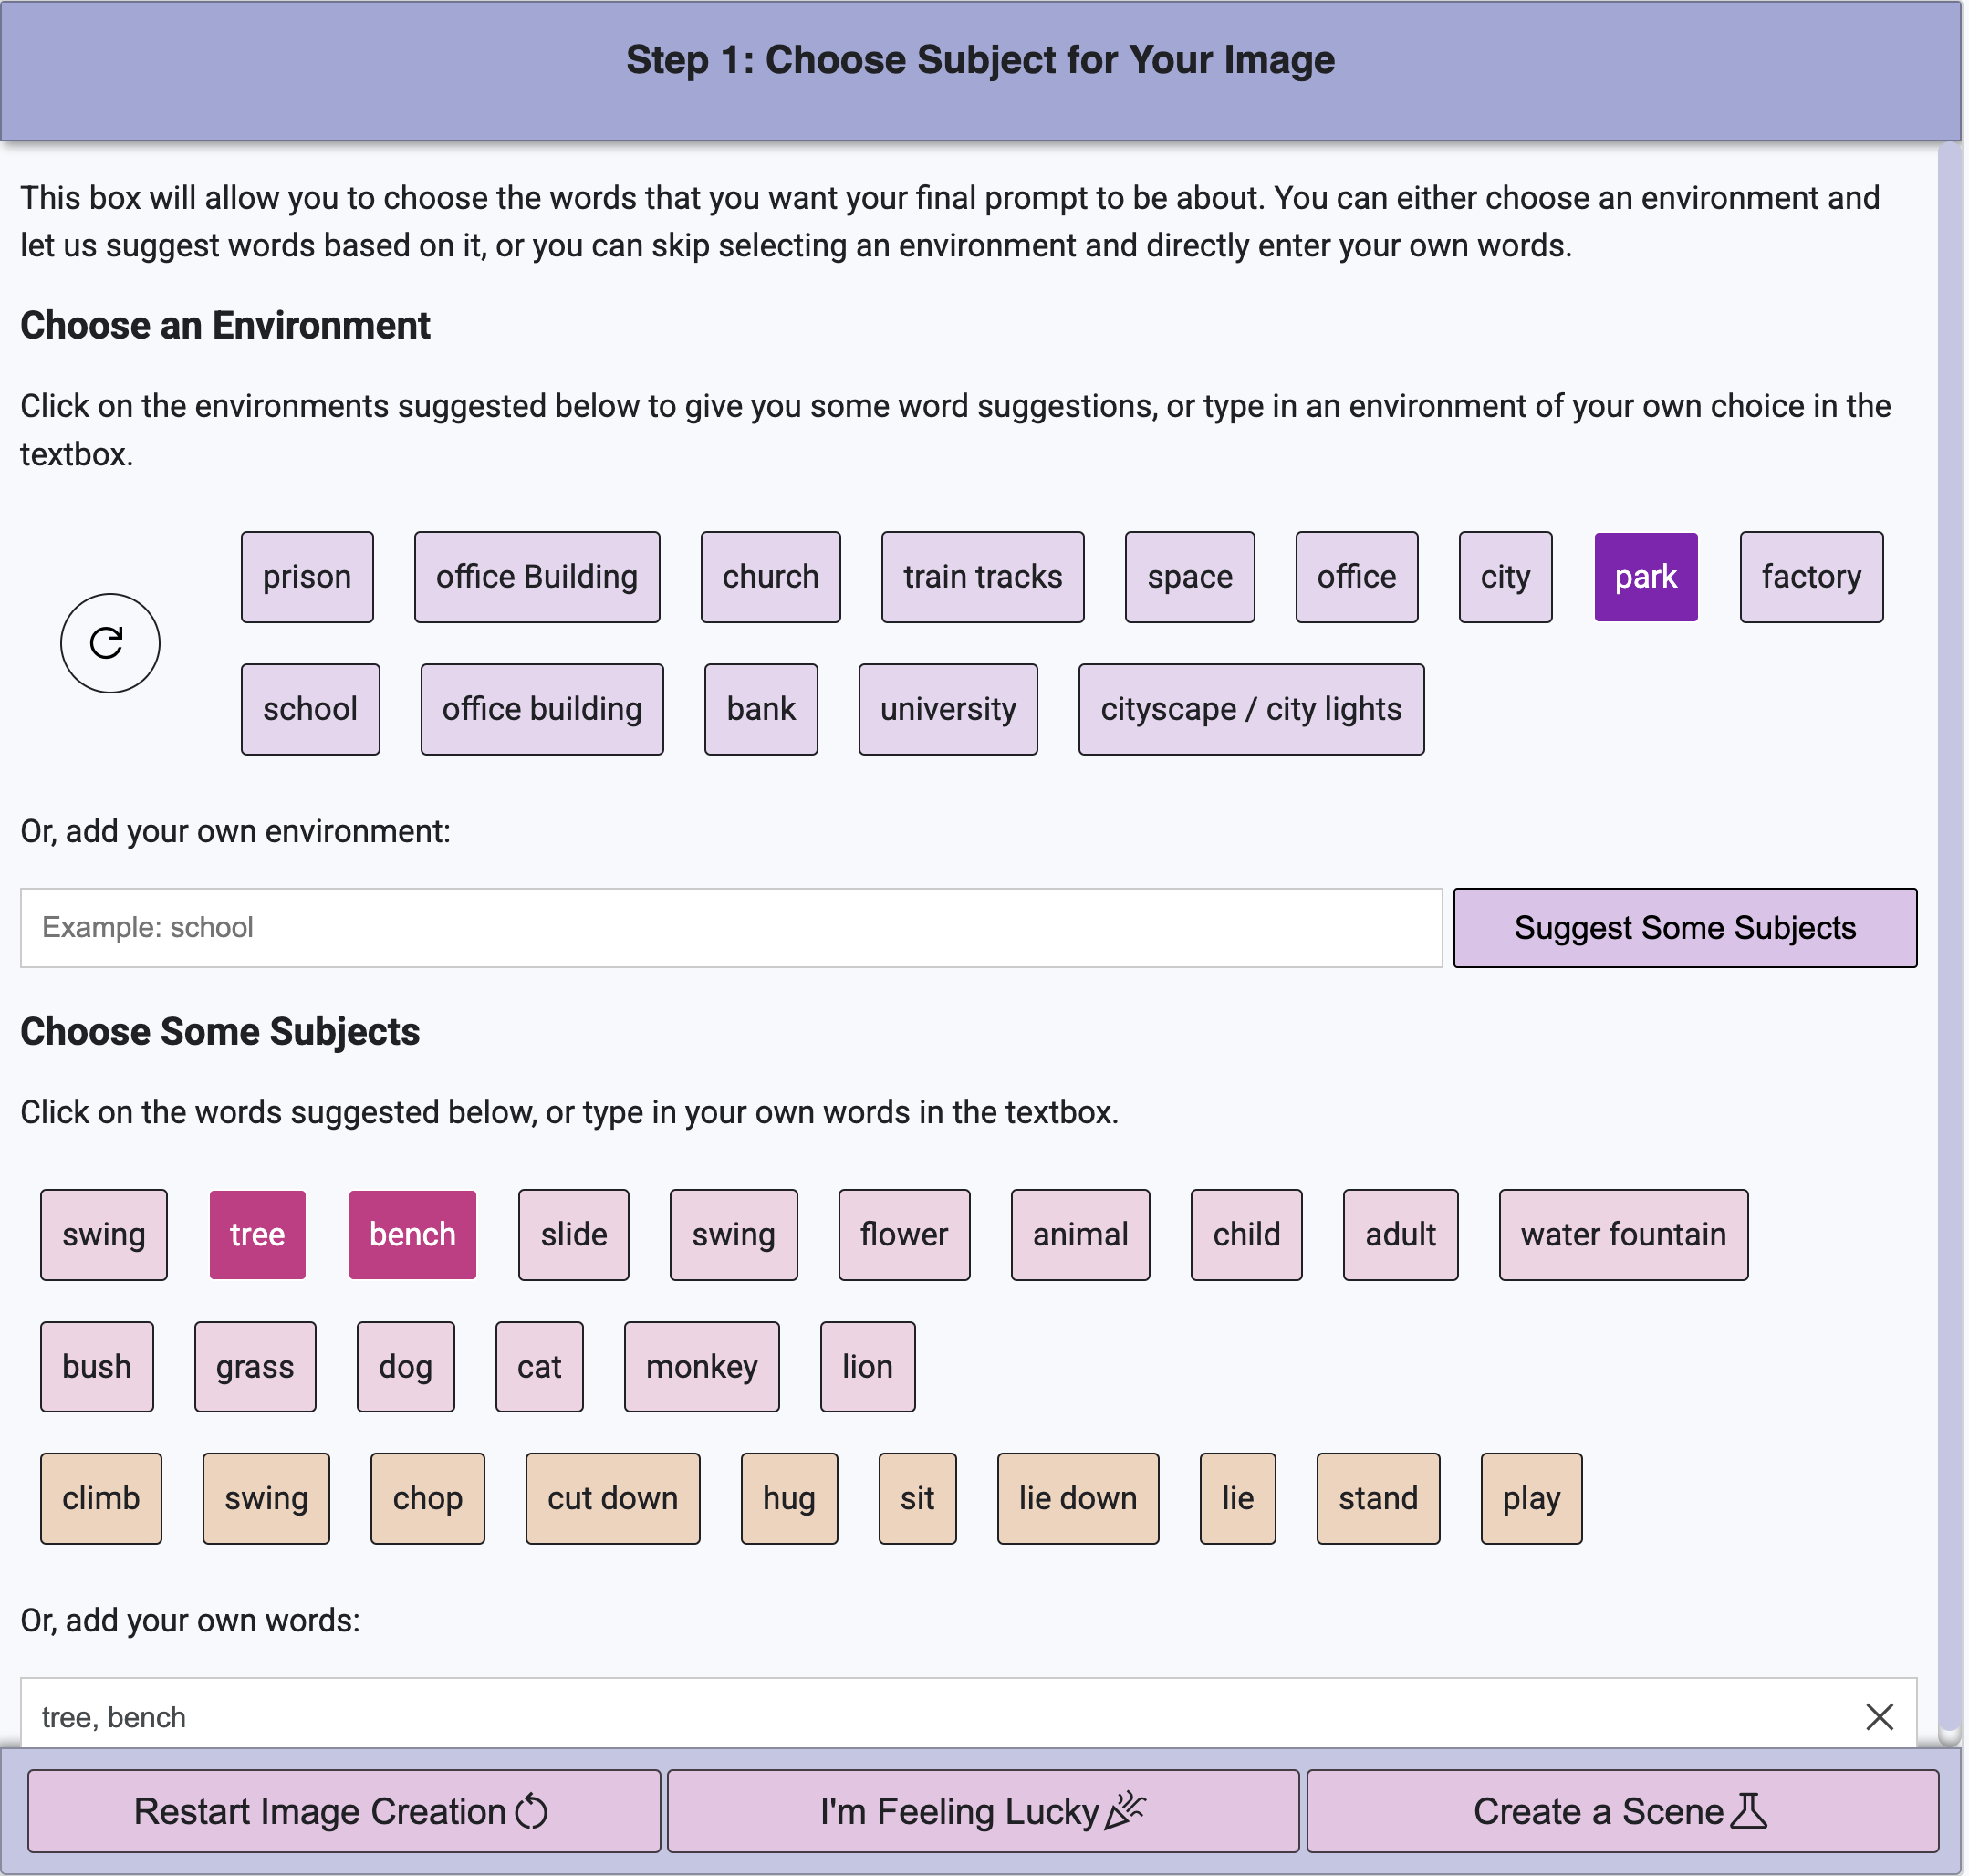Click the Restart Image Creation button
Image resolution: width=1969 pixels, height=1876 pixels.
point(343,1810)
